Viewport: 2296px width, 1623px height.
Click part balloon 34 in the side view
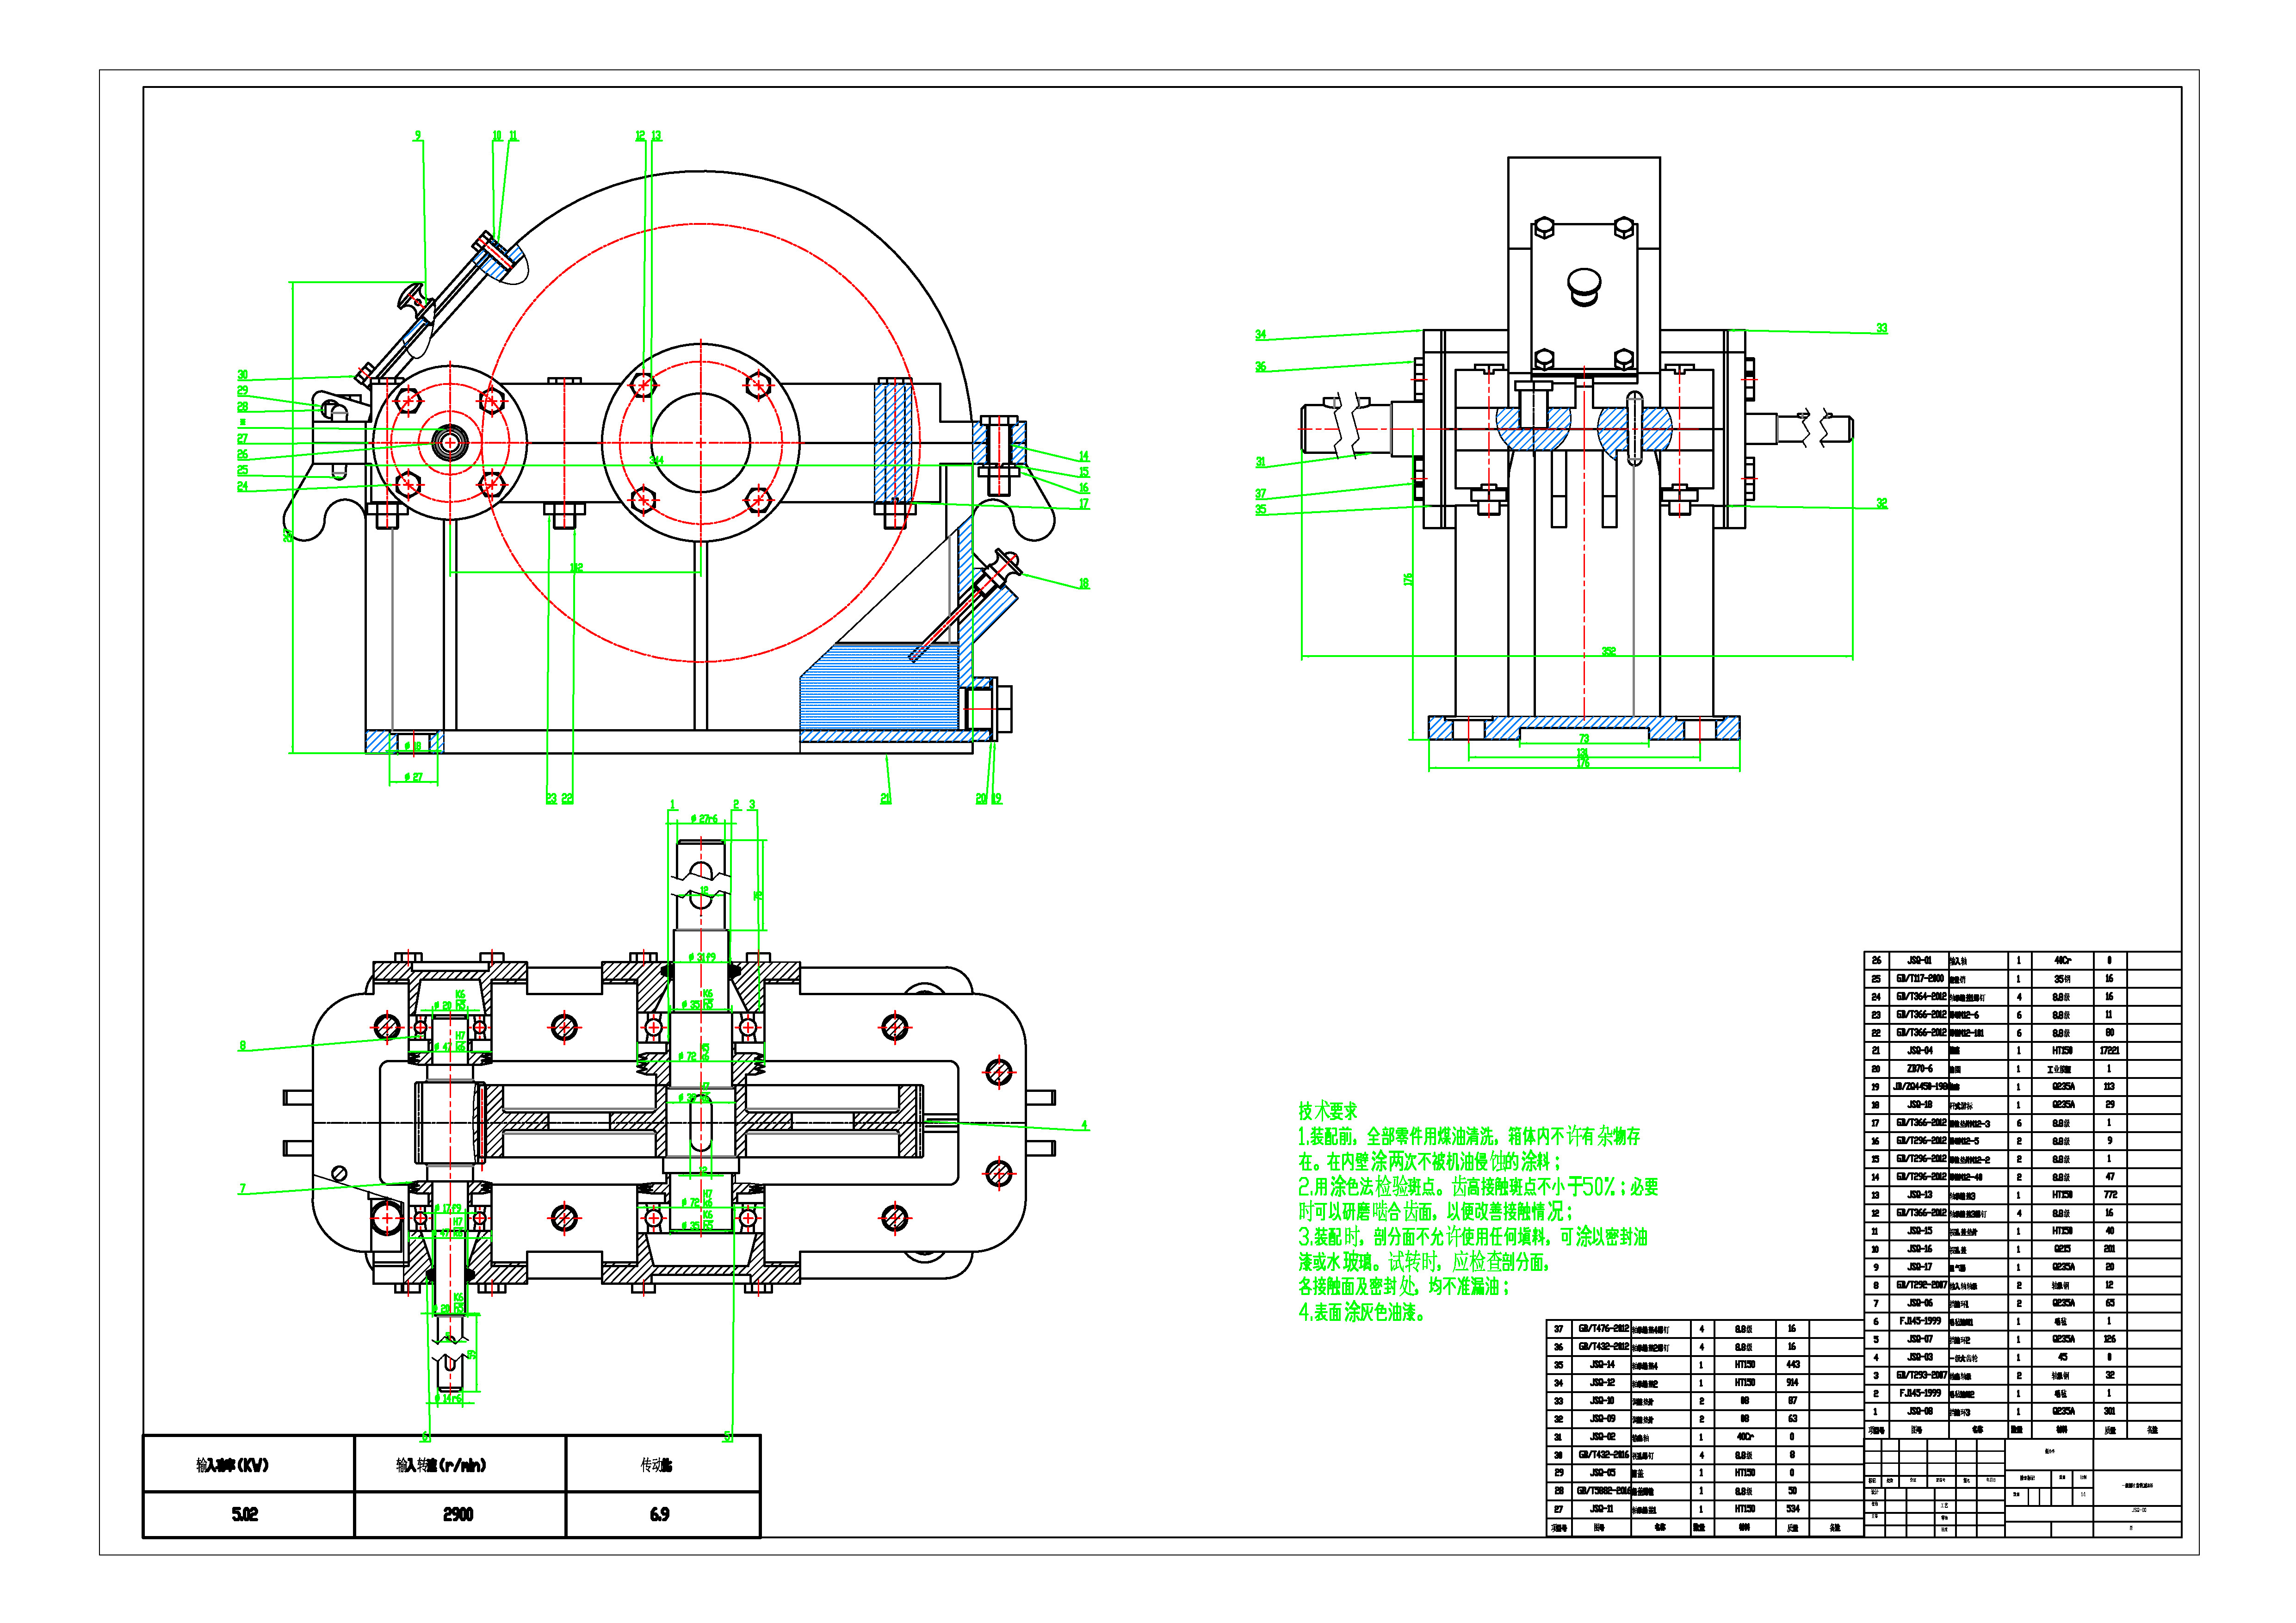(x=1260, y=335)
